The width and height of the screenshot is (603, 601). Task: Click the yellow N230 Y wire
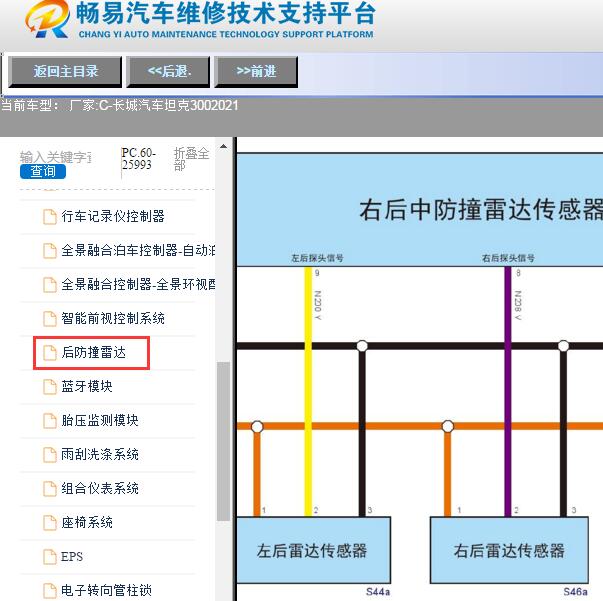(x=308, y=391)
